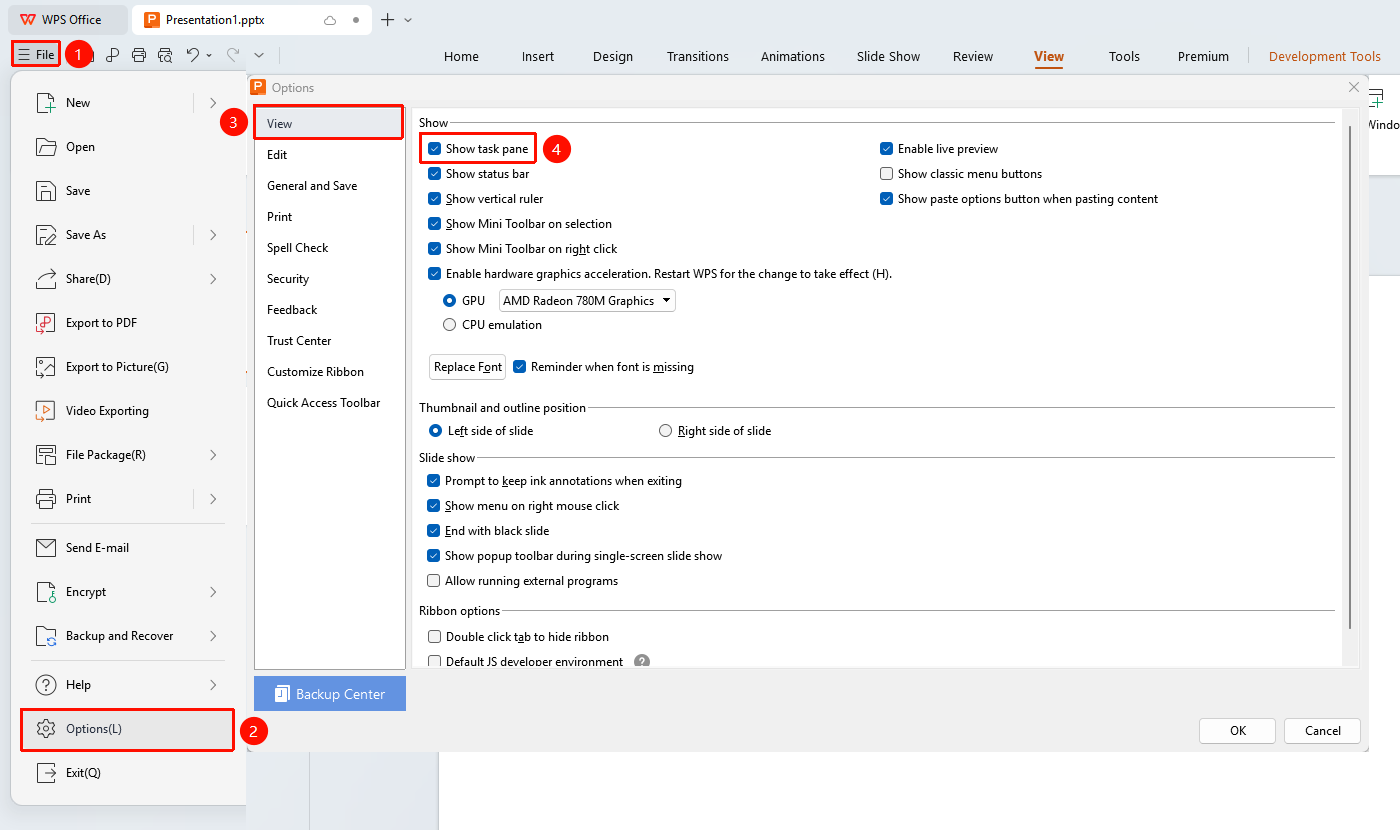Uncheck Show status bar
Viewport: 1400px width, 830px height.
pyautogui.click(x=435, y=174)
